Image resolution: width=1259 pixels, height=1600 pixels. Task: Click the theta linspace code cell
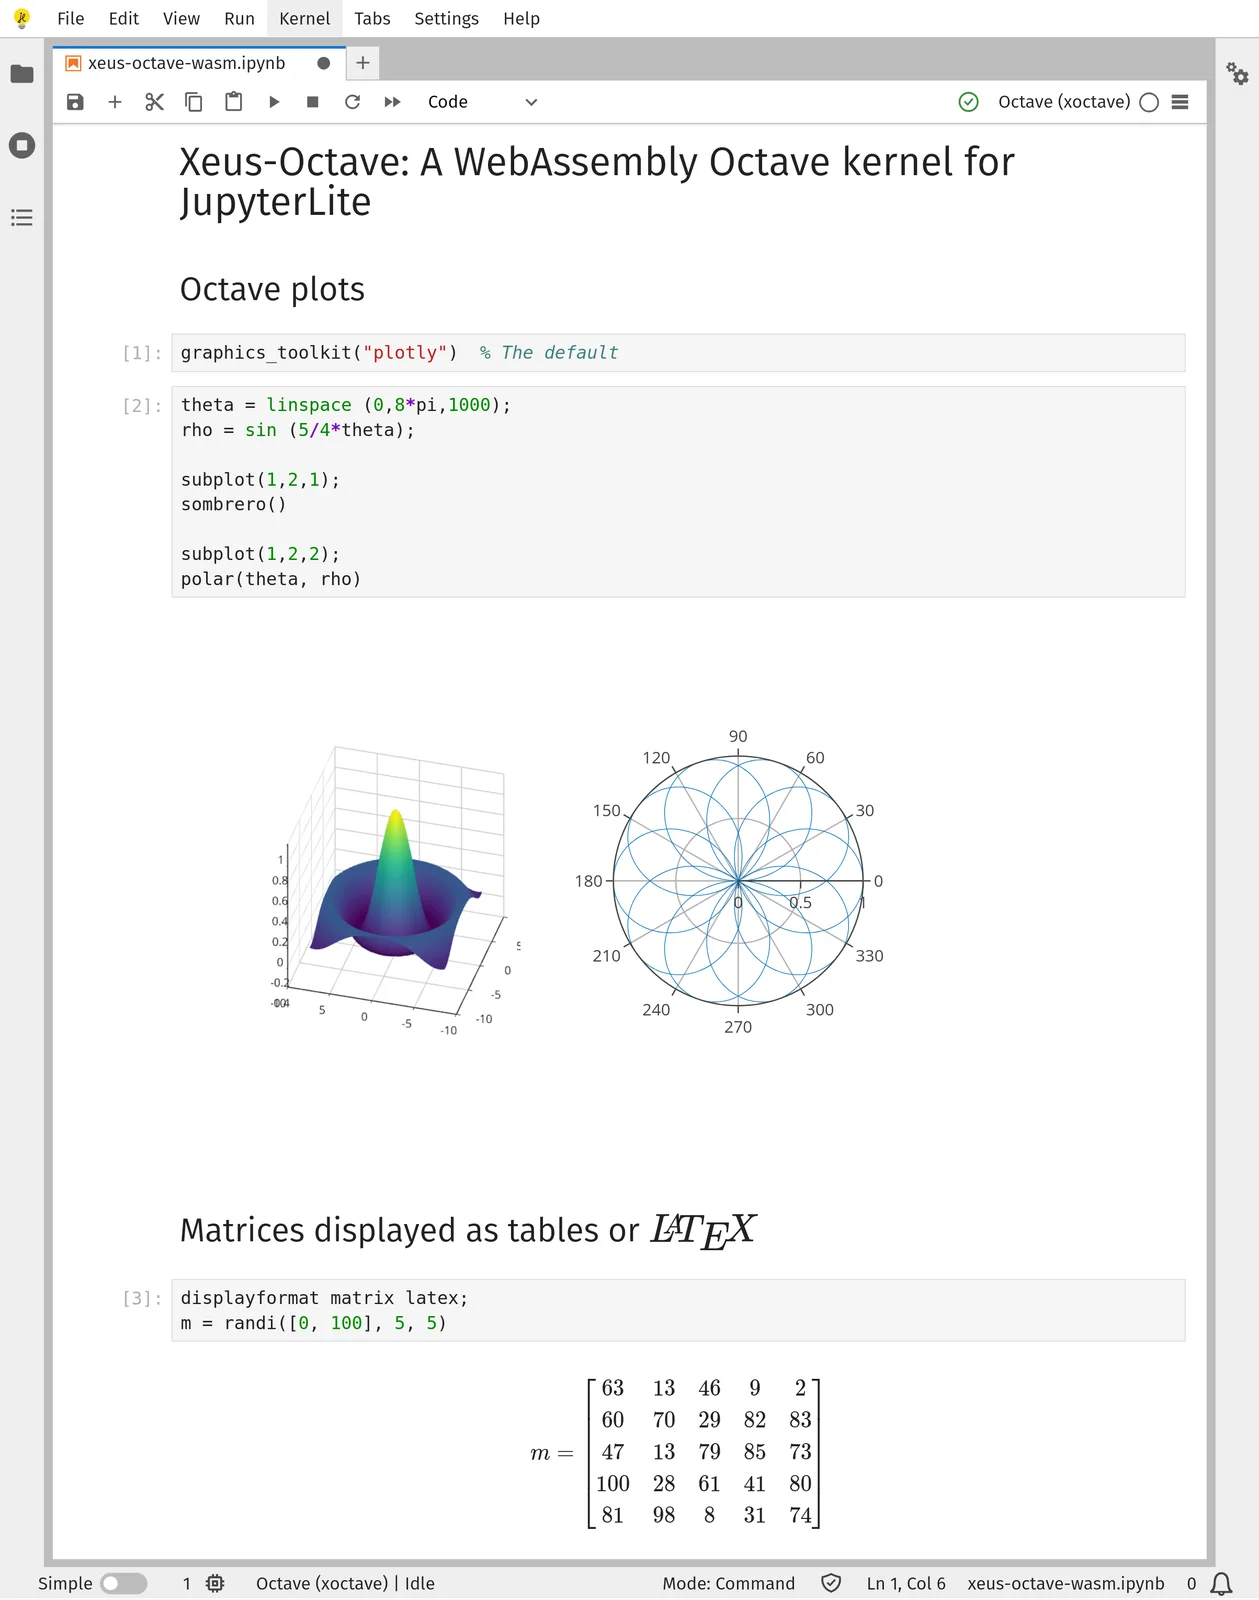click(x=678, y=492)
